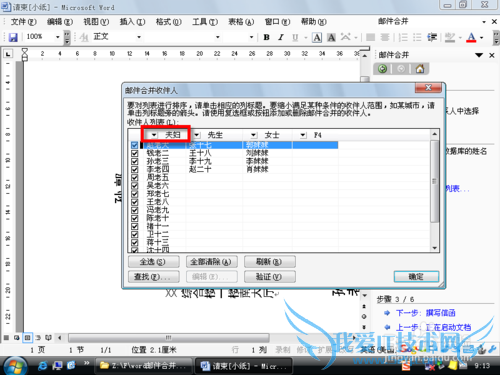The width and height of the screenshot is (500, 375).
Task: Open the style 正文 dropdown
Action: (x=139, y=37)
